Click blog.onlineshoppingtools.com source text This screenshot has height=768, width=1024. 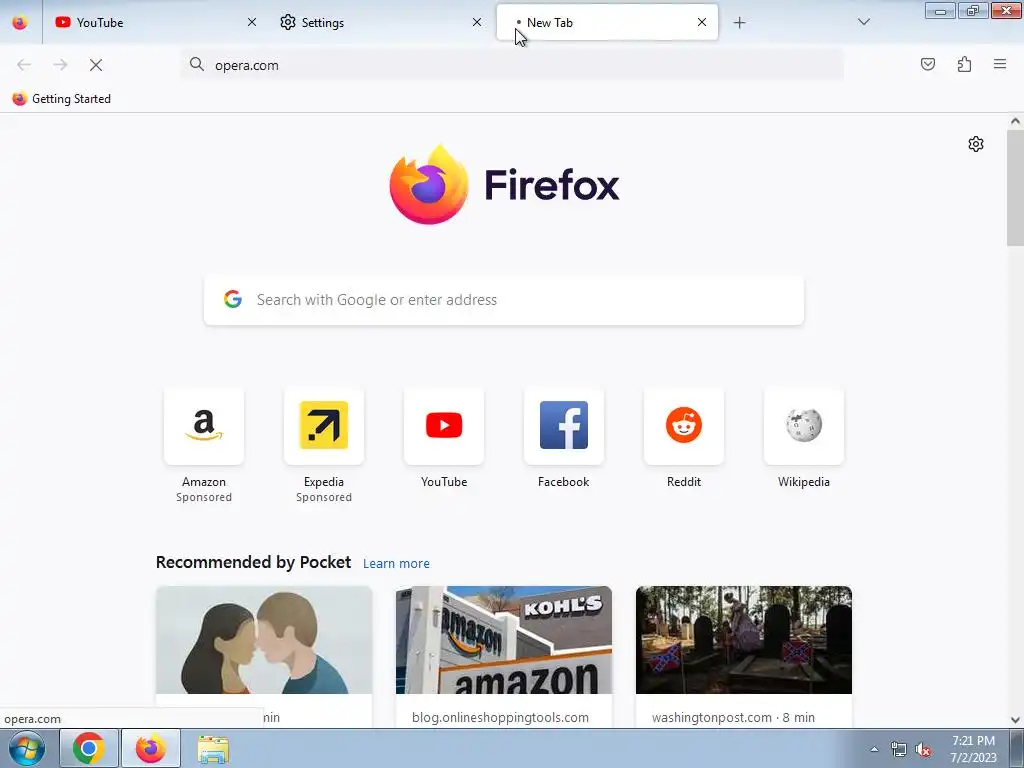(500, 717)
